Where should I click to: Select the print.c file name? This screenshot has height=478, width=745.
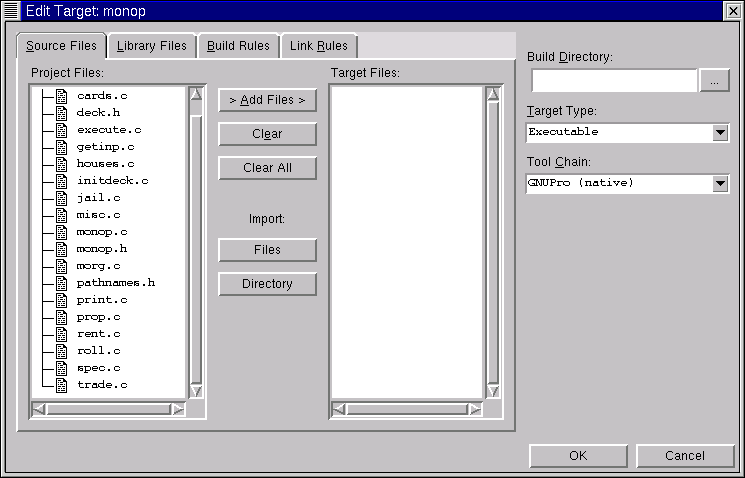[102, 300]
